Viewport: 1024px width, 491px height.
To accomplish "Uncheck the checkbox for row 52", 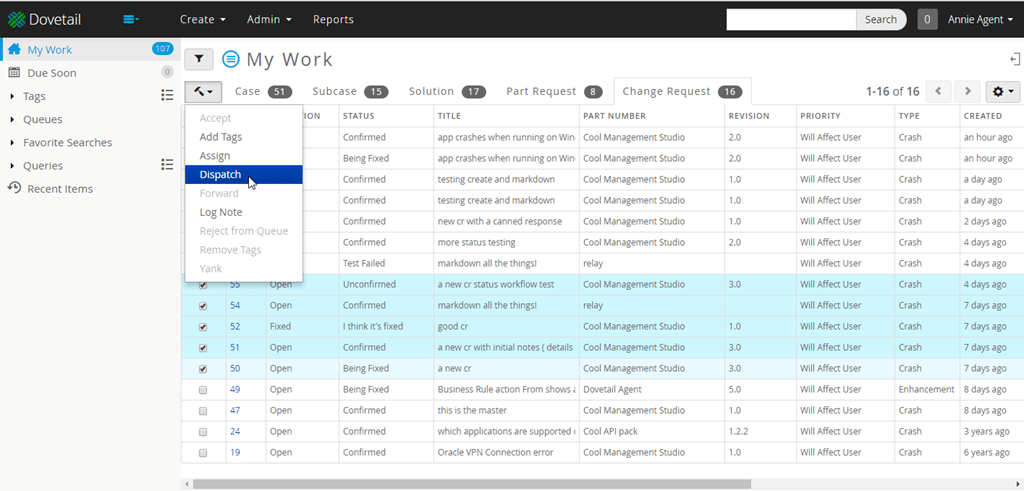I will (202, 326).
